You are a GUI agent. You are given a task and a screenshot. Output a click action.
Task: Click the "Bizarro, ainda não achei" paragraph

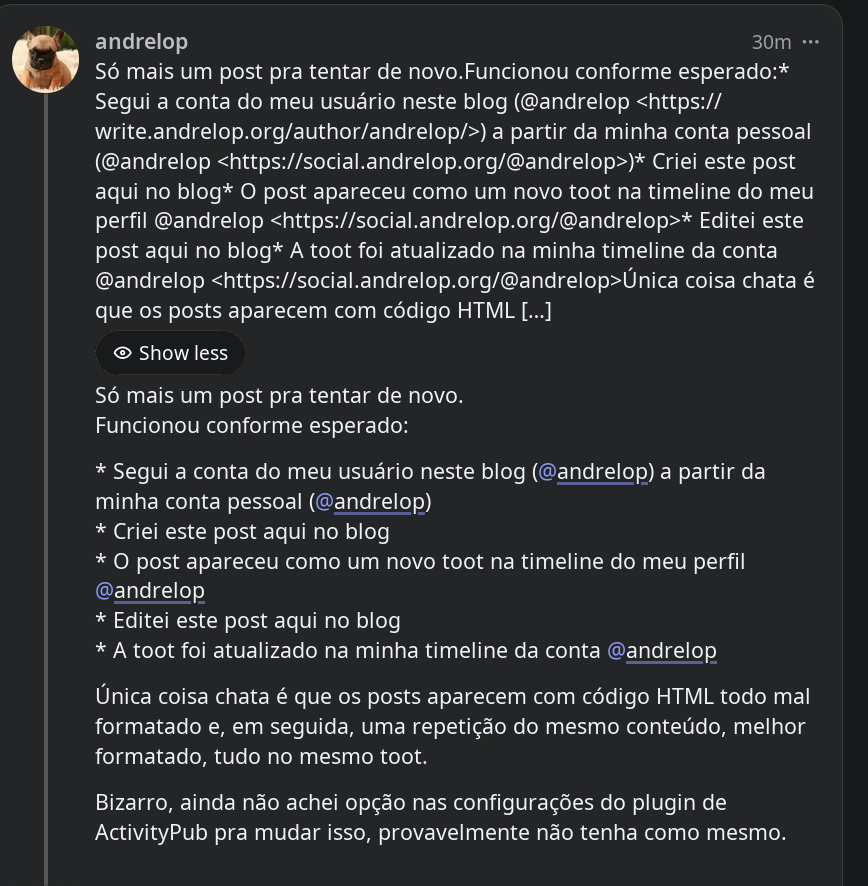441,818
